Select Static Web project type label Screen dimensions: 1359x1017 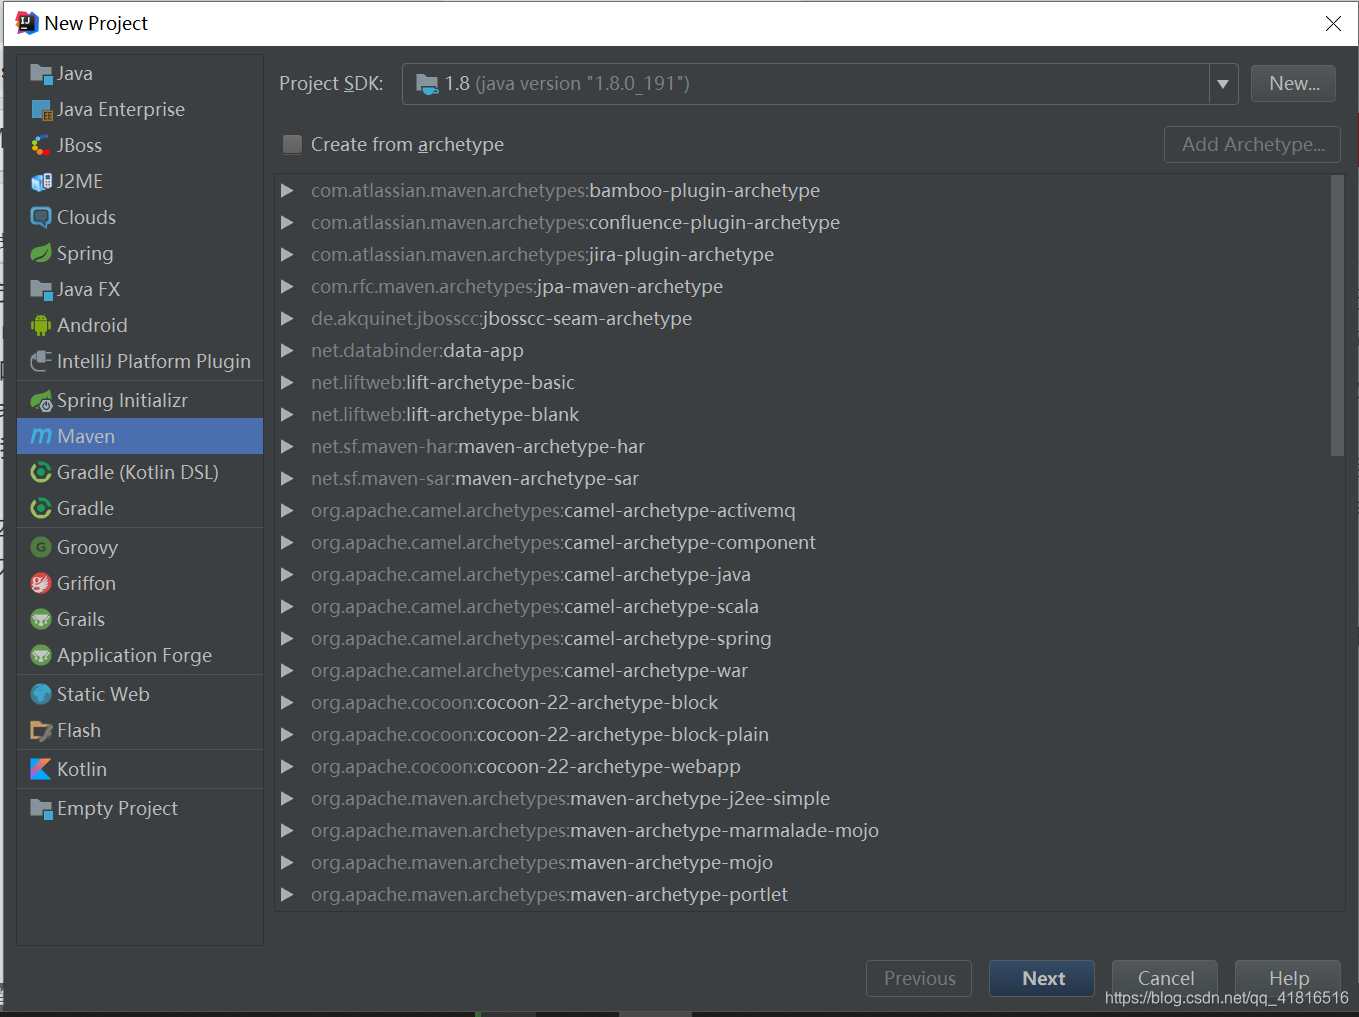pos(103,694)
